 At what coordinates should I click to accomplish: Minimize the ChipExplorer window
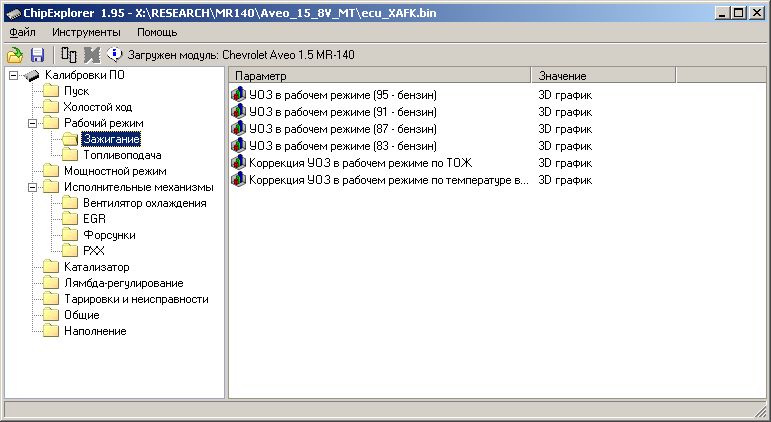coord(722,13)
